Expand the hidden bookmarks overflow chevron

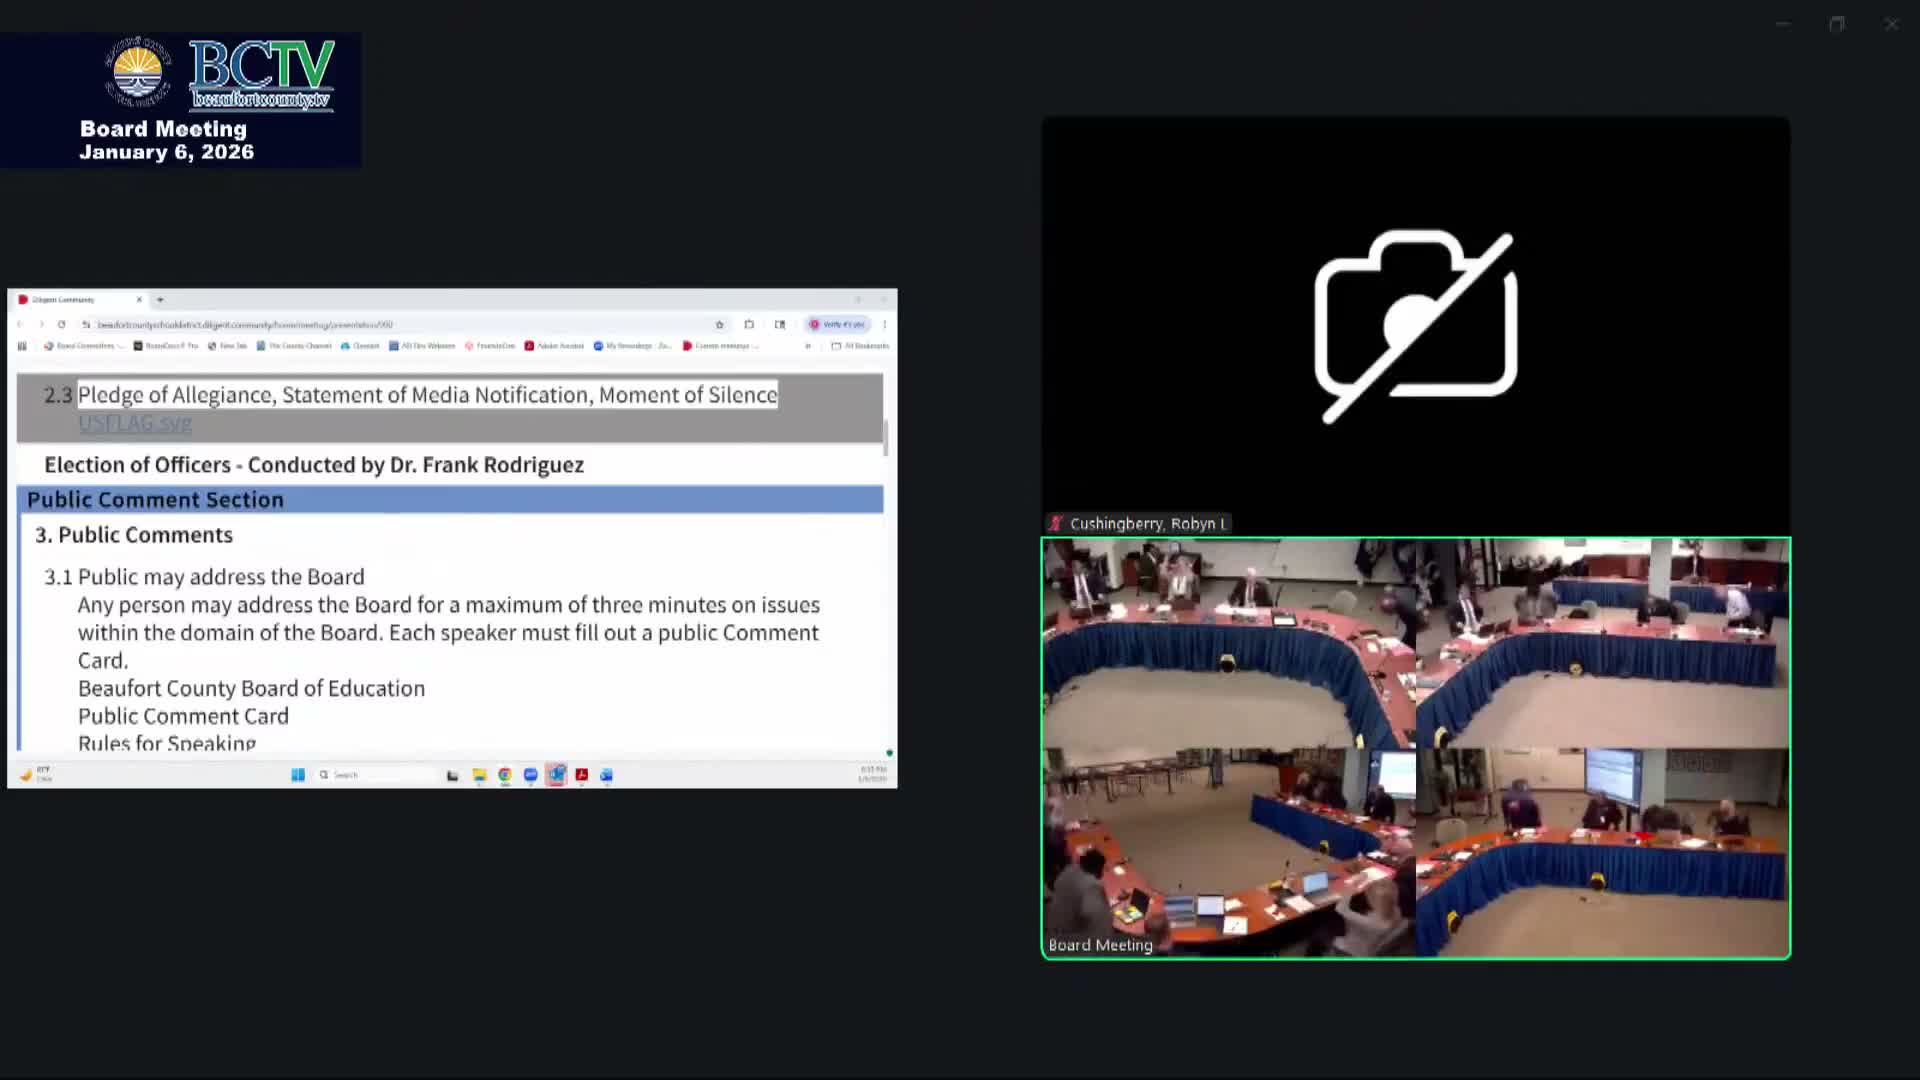click(808, 346)
